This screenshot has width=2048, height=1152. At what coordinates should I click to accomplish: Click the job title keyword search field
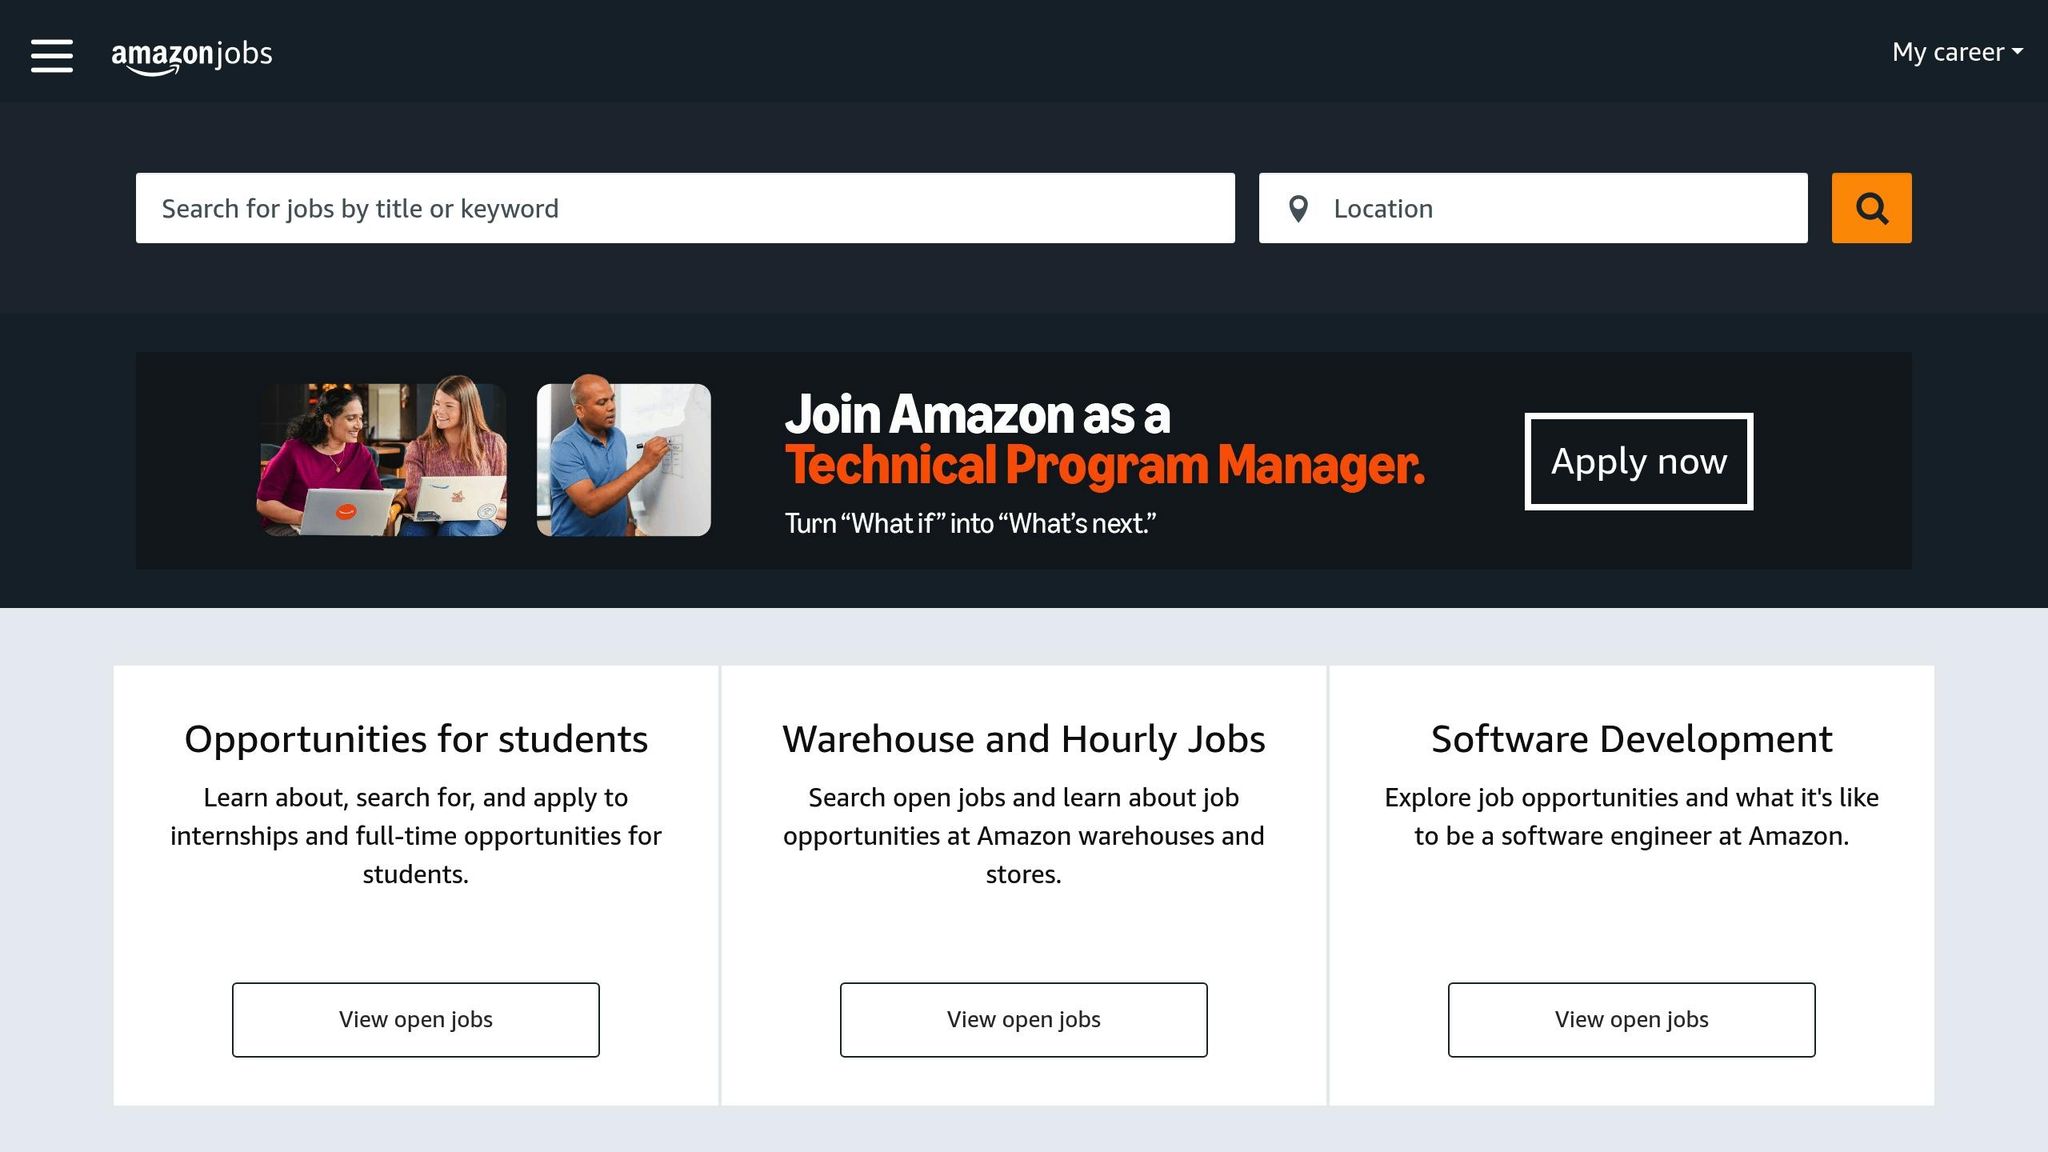[x=685, y=208]
